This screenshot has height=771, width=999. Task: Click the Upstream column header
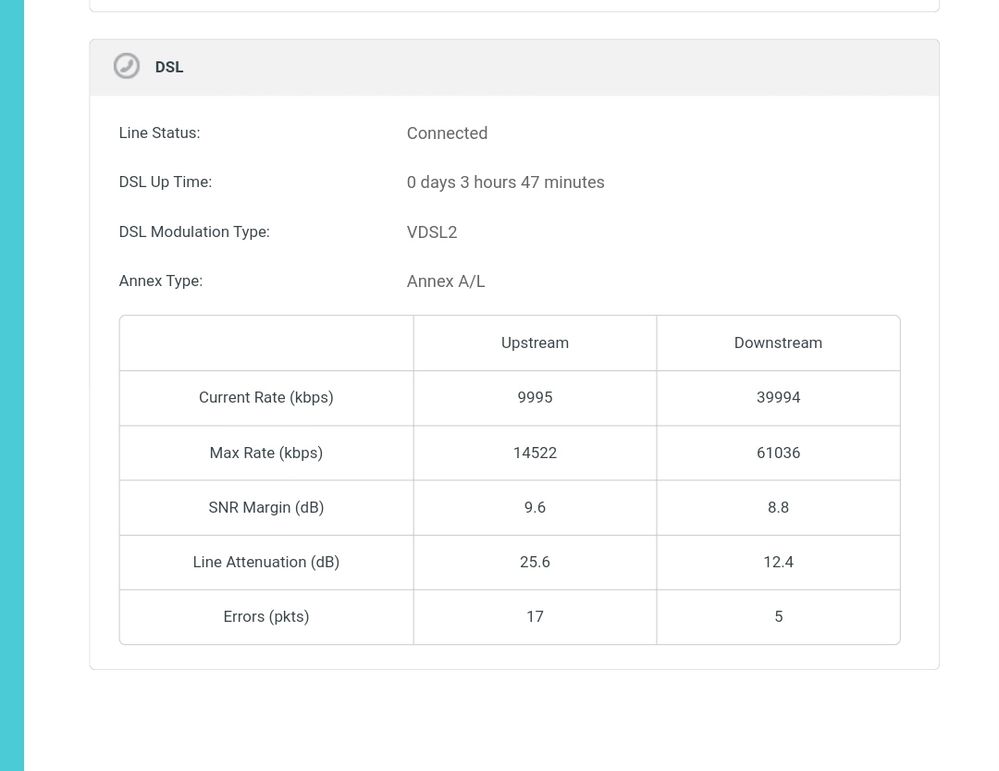(535, 343)
